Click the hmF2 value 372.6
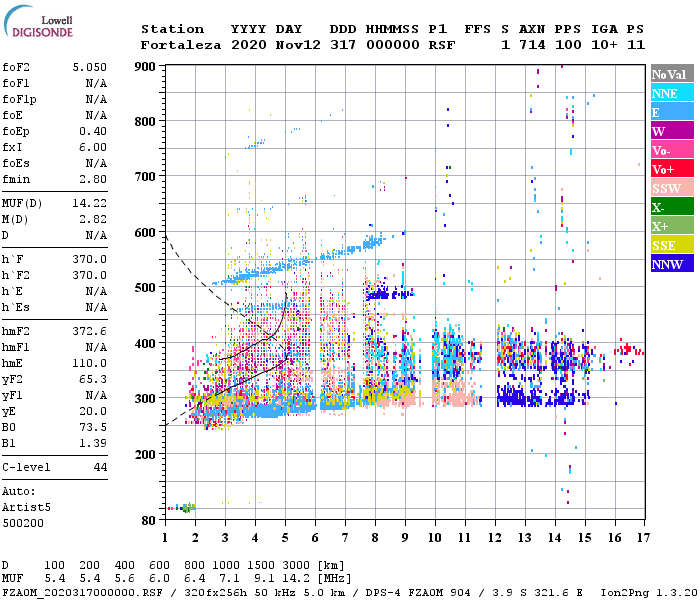The height and width of the screenshot is (600, 700). point(90,331)
